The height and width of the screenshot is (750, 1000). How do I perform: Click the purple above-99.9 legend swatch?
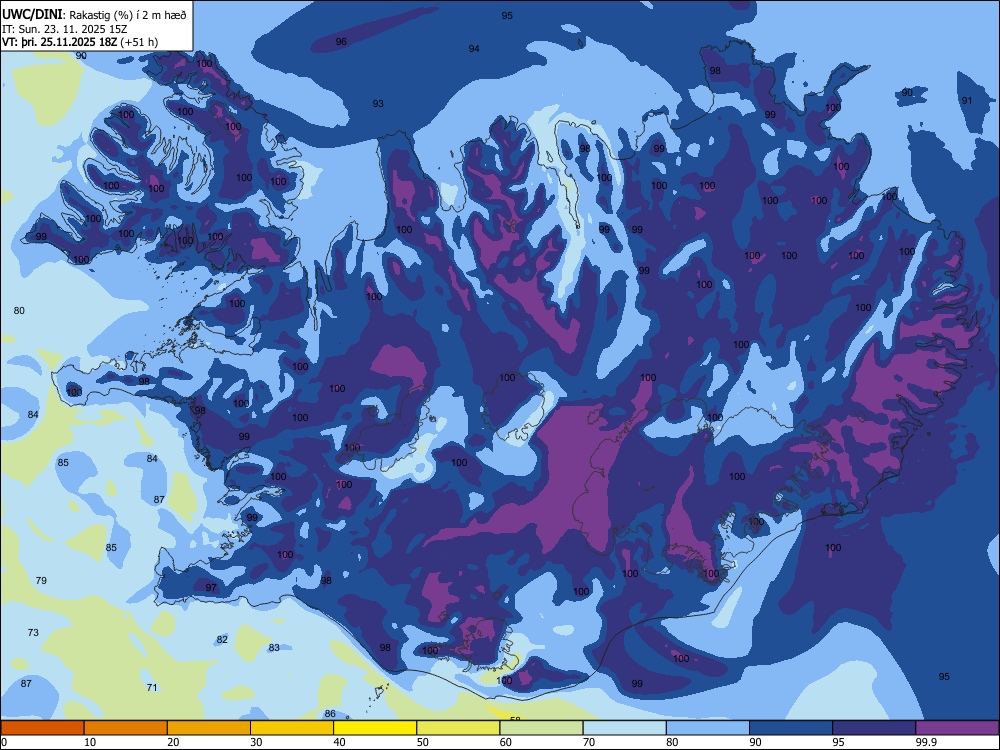click(957, 728)
